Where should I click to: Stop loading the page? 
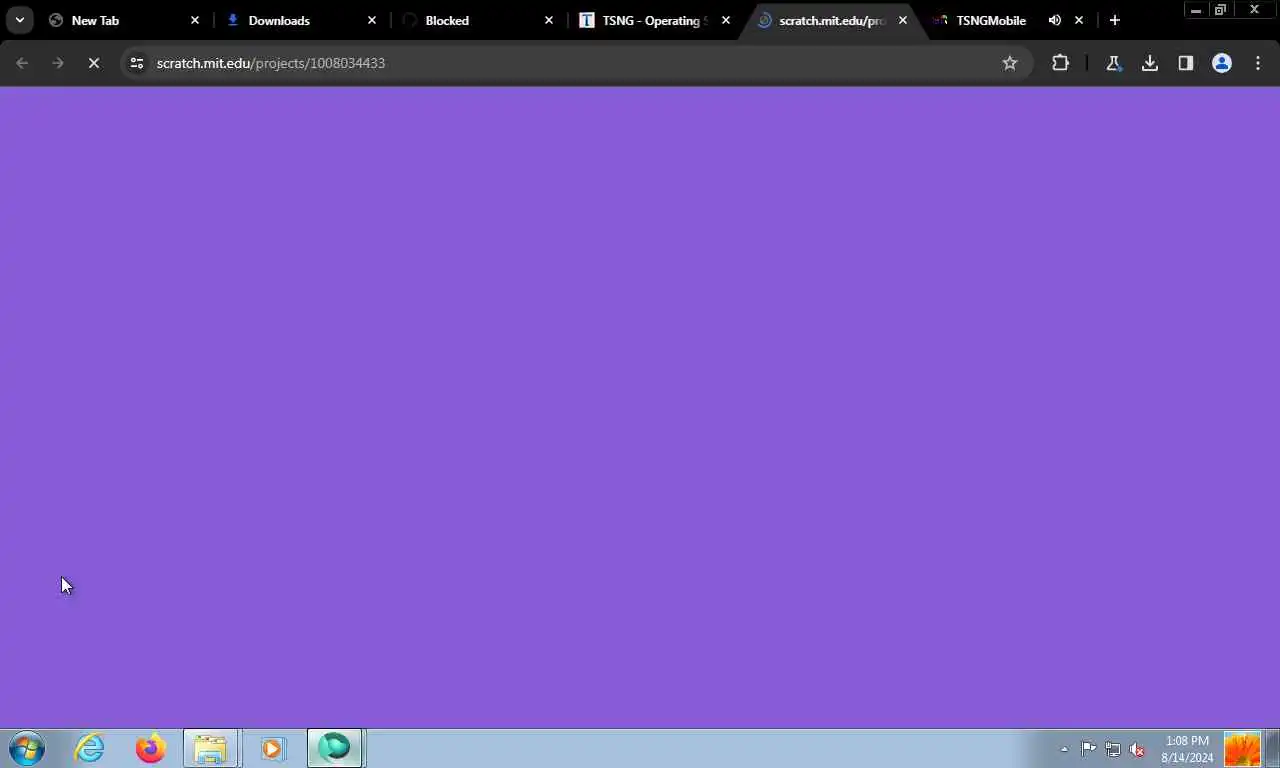click(x=94, y=63)
